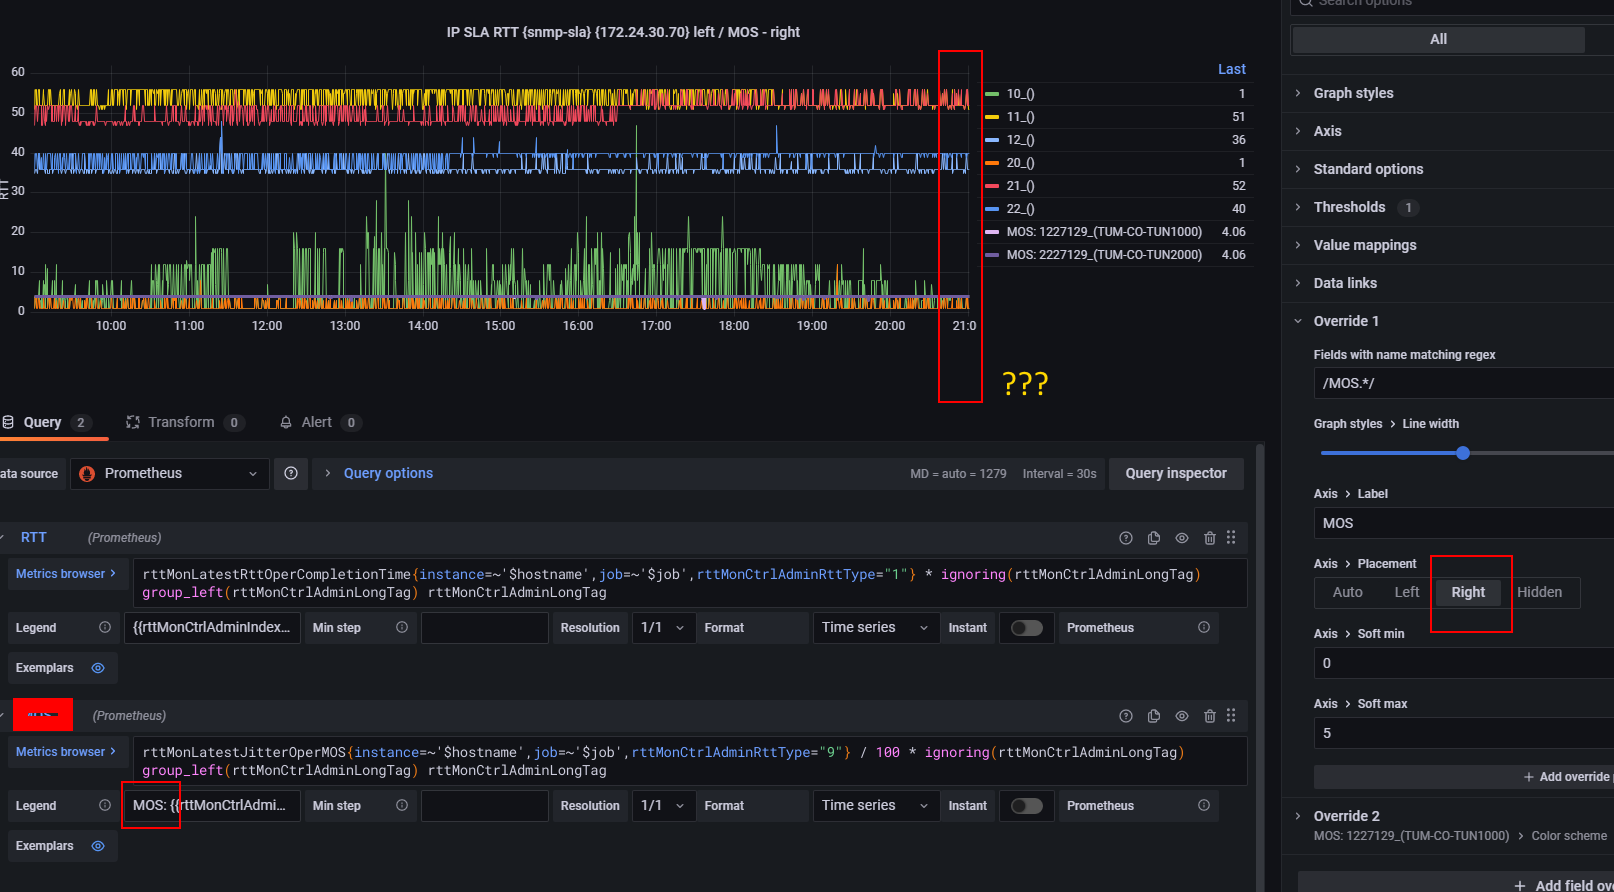
Task: Enable Instant switch in second query
Action: click(1026, 806)
